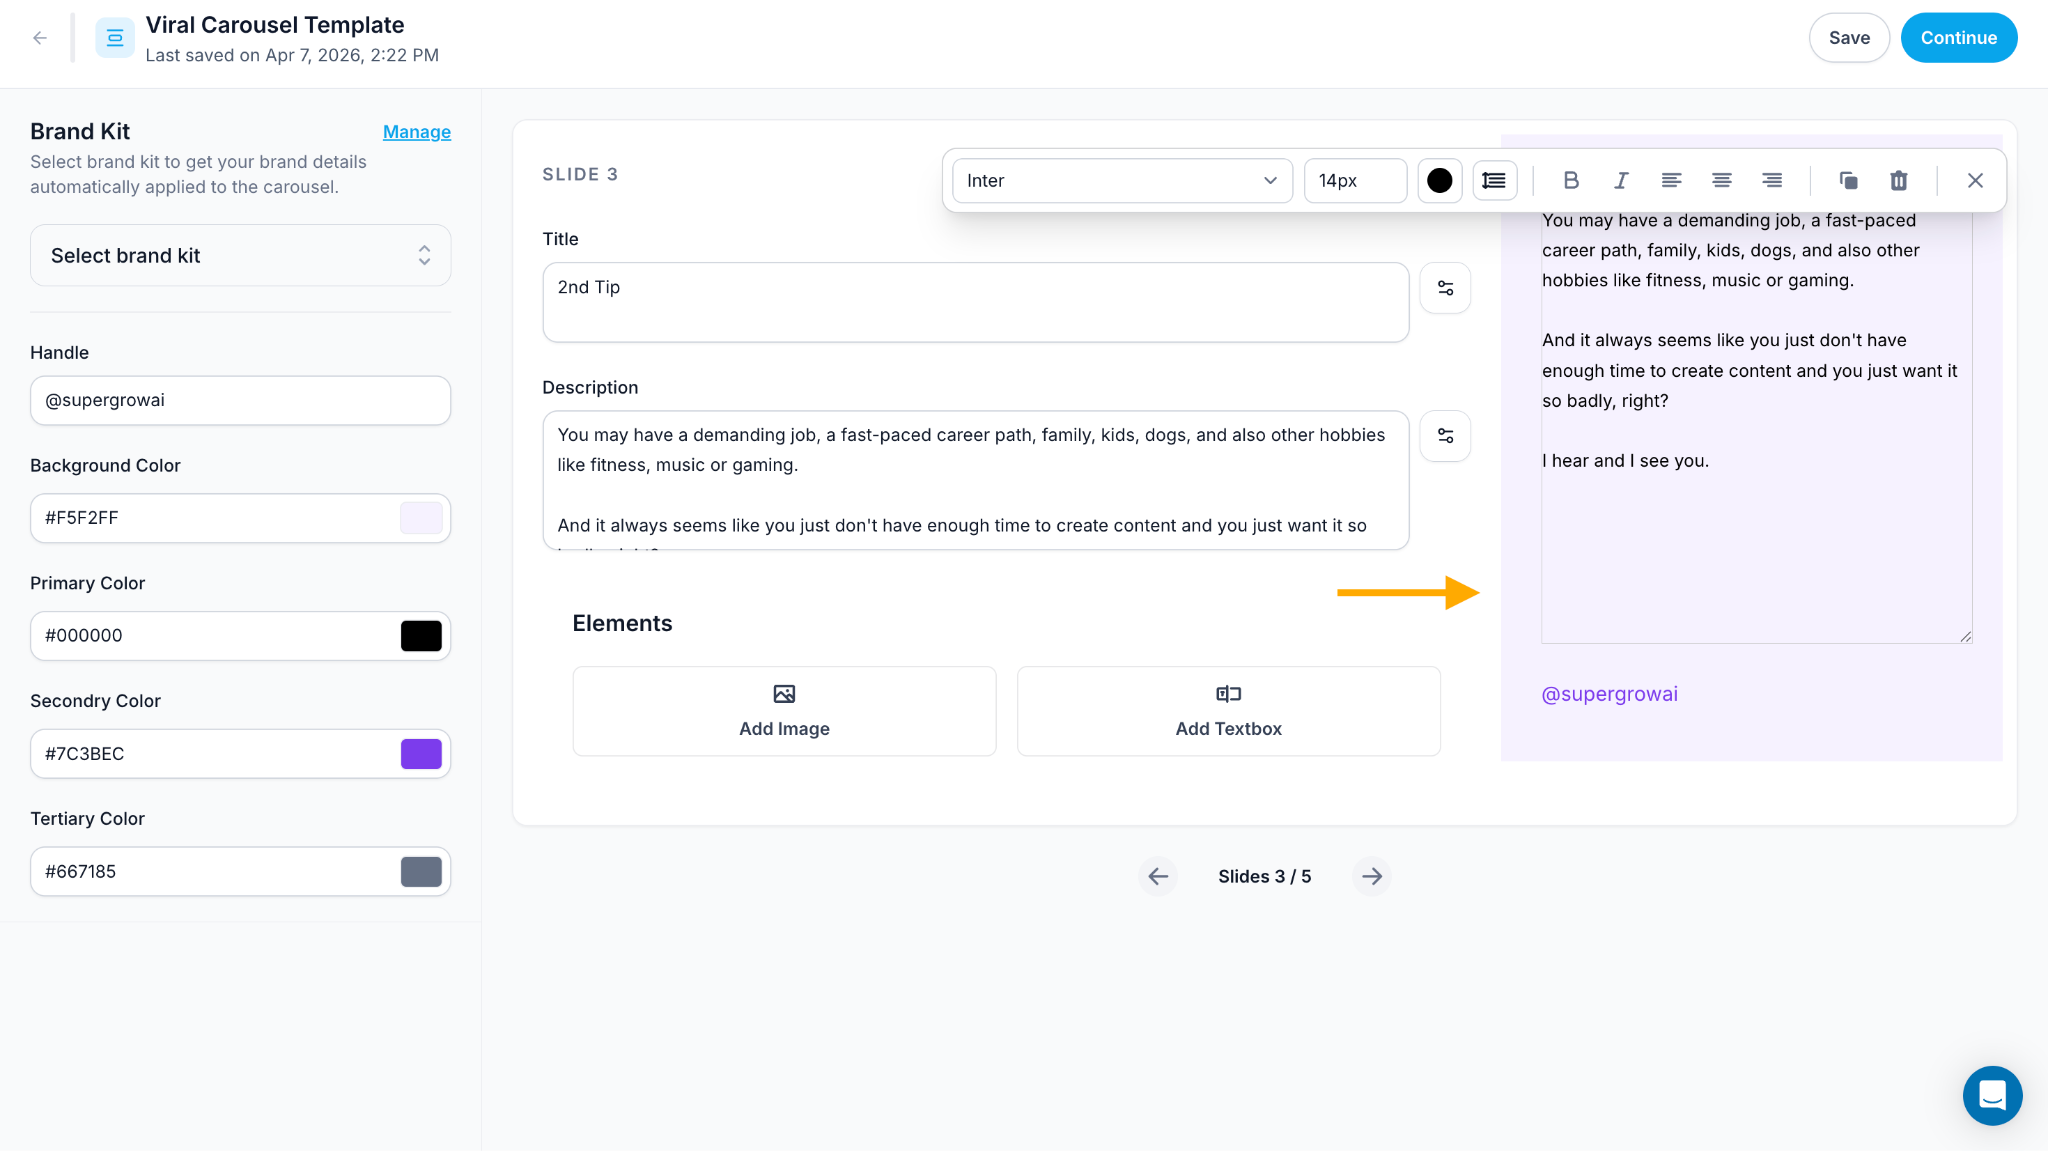Click the Viral Carousel Template title

(x=275, y=25)
